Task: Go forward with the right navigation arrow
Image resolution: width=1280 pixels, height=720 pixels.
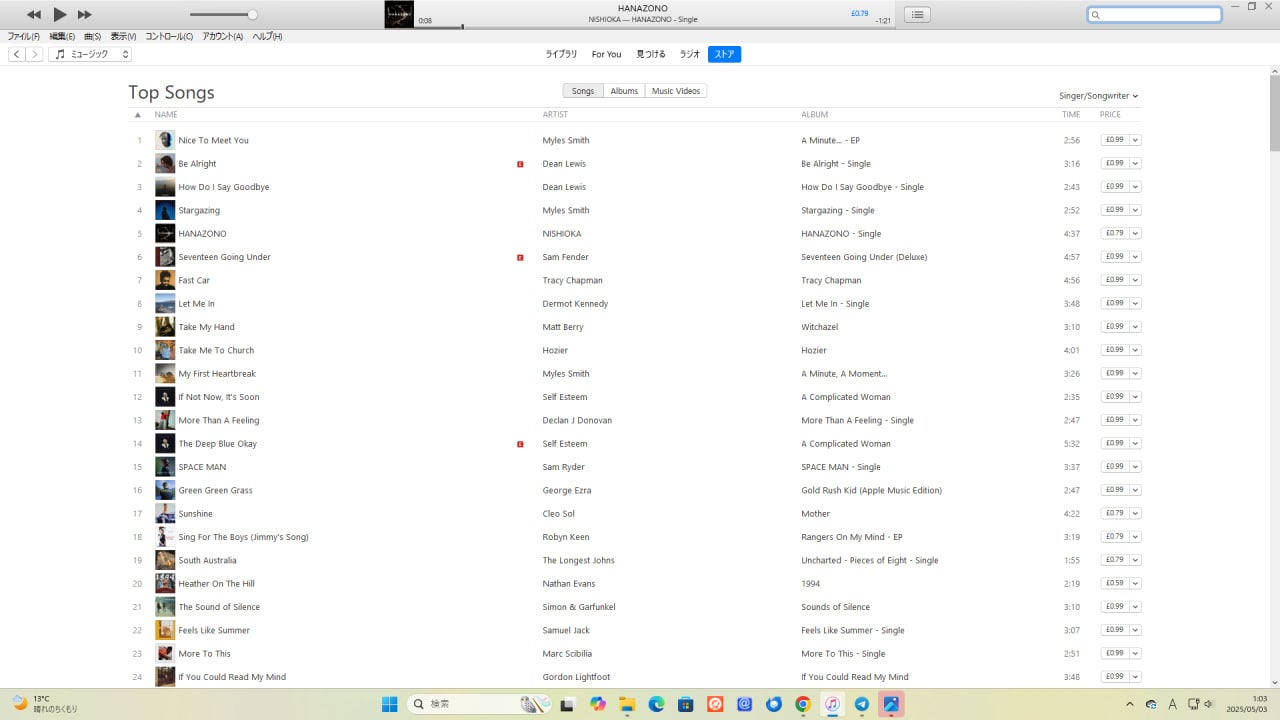Action: pyautogui.click(x=35, y=54)
